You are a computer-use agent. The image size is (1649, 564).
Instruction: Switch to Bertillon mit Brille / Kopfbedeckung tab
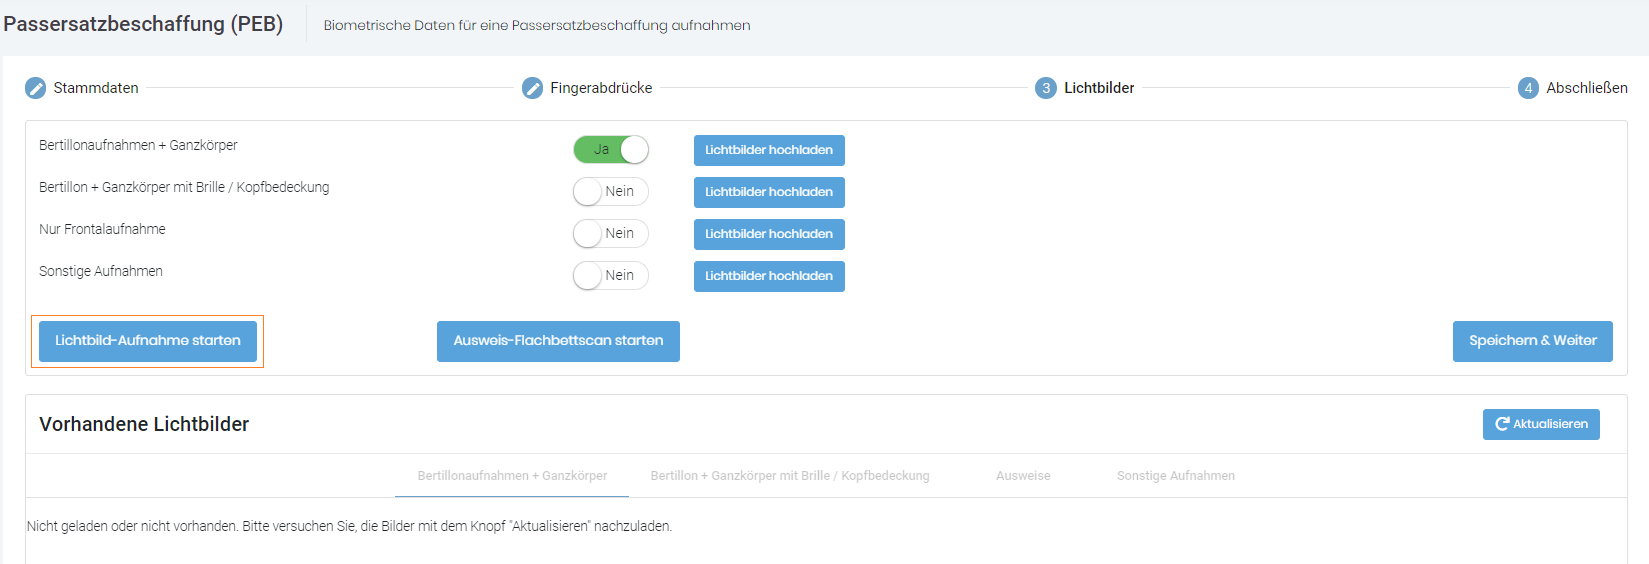pyautogui.click(x=790, y=476)
